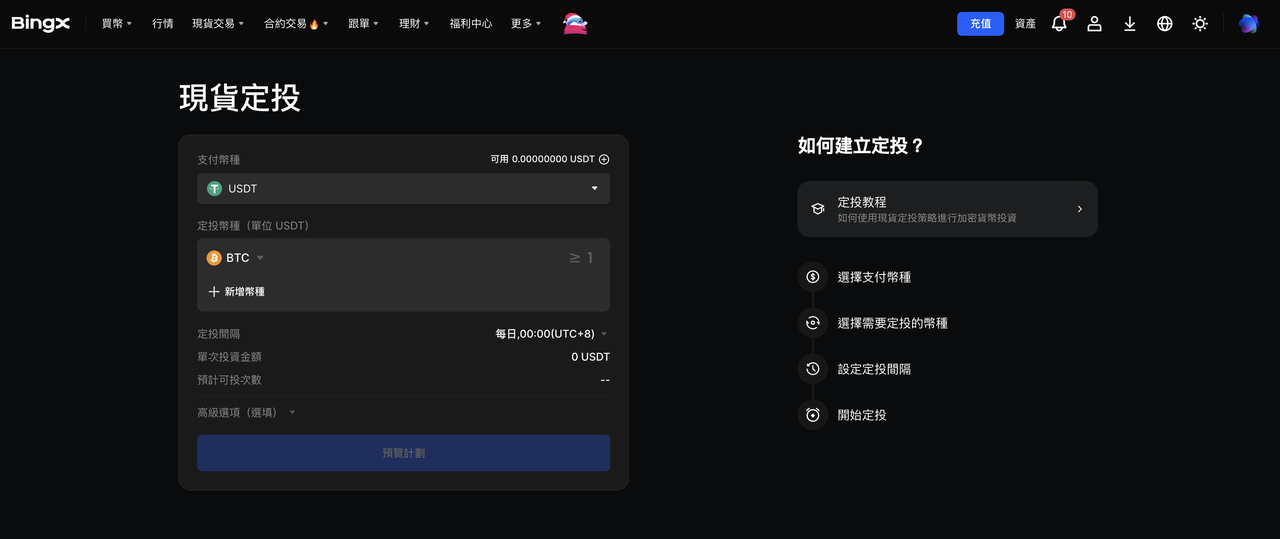Open the BTC coin selector dropdown
1280x539 pixels.
click(236, 258)
